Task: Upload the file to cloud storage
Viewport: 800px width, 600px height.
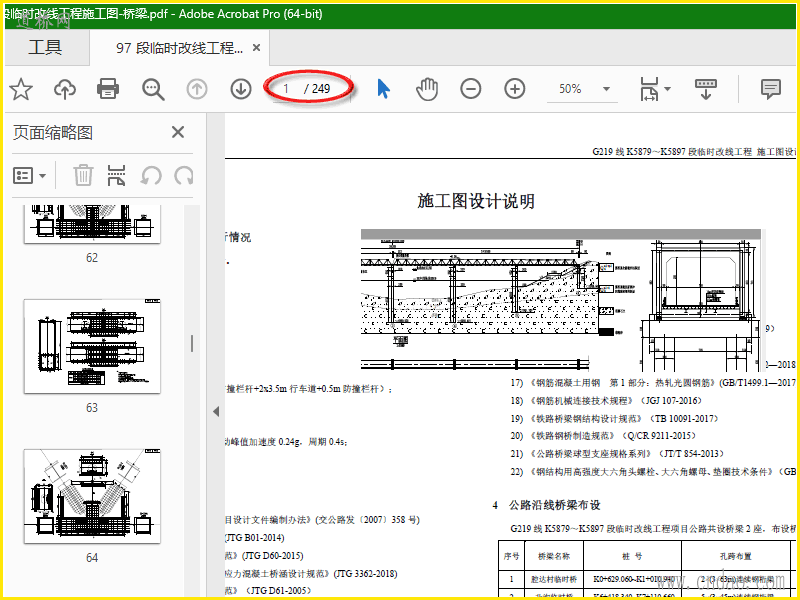Action: point(65,89)
